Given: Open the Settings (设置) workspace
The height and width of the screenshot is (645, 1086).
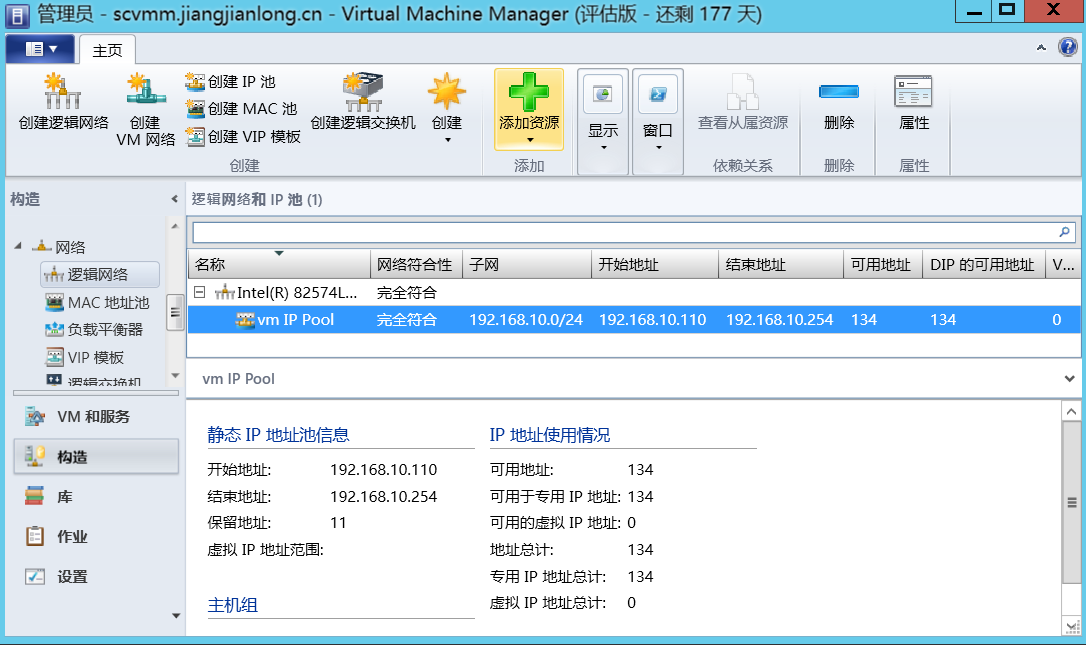Looking at the screenshot, I should [96, 576].
